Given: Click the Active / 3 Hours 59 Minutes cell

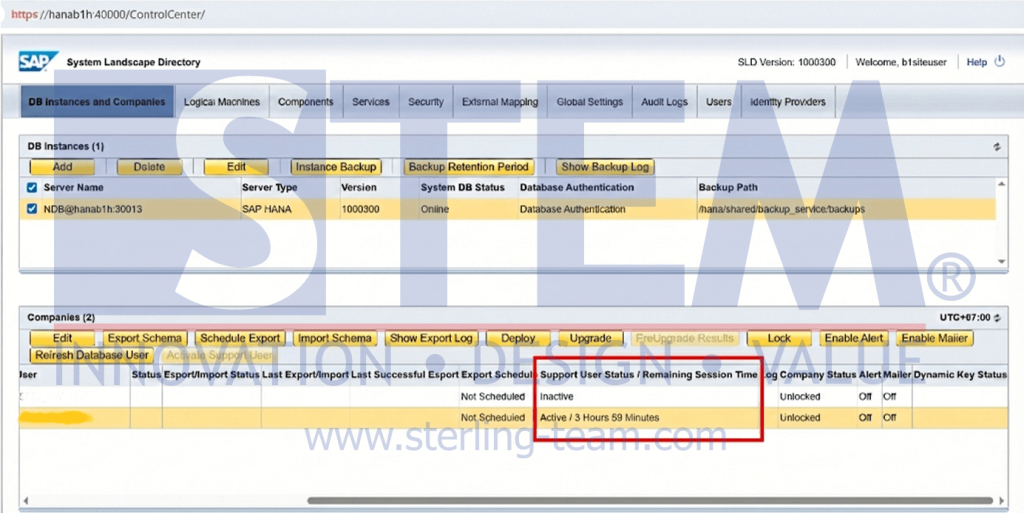Looking at the screenshot, I should pos(600,418).
